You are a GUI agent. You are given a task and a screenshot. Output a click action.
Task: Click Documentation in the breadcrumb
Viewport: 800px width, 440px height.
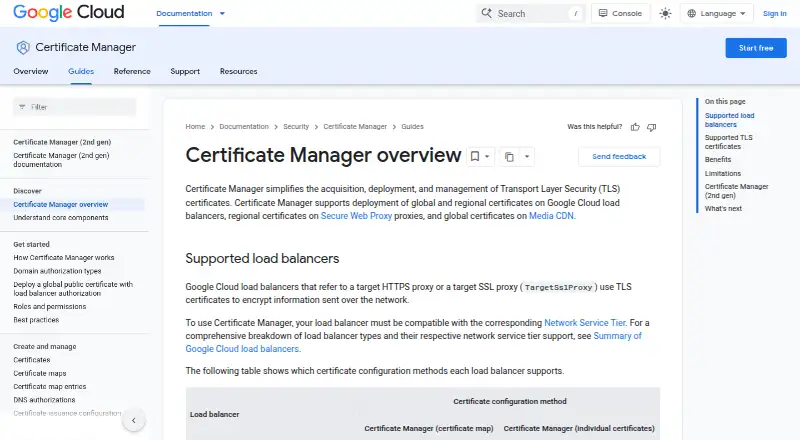[x=244, y=127]
